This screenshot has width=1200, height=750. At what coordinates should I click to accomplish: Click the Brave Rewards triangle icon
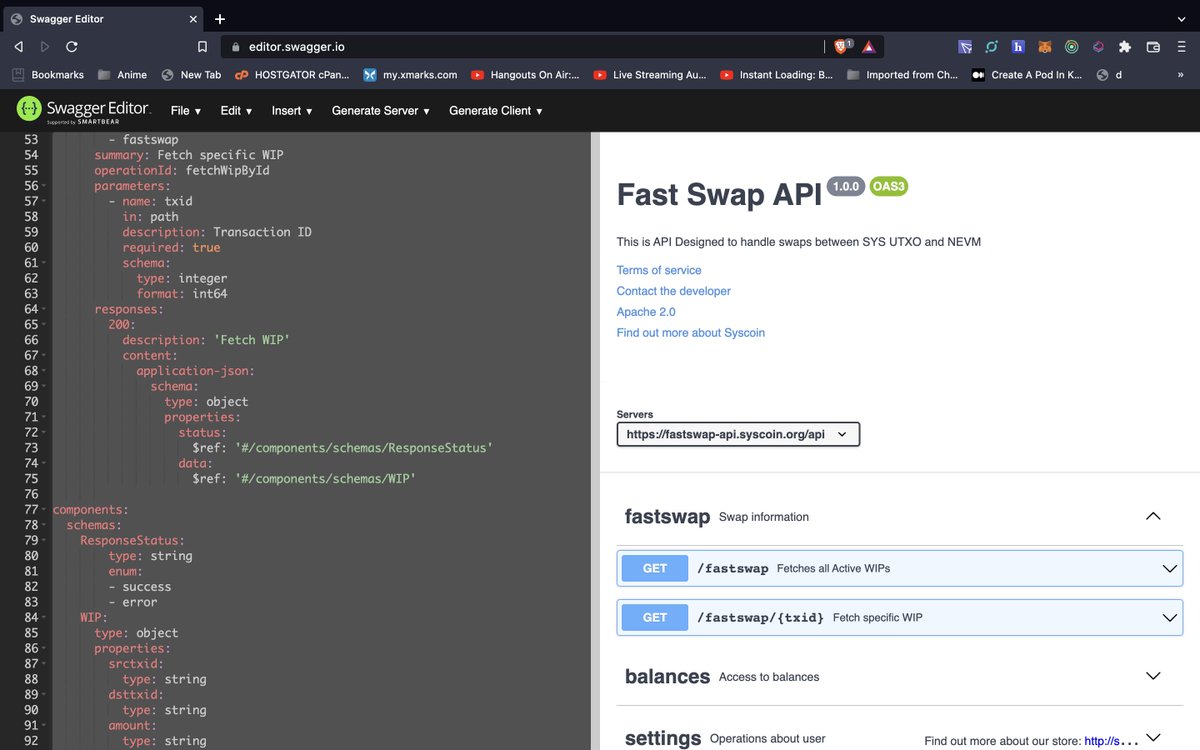pyautogui.click(x=869, y=46)
